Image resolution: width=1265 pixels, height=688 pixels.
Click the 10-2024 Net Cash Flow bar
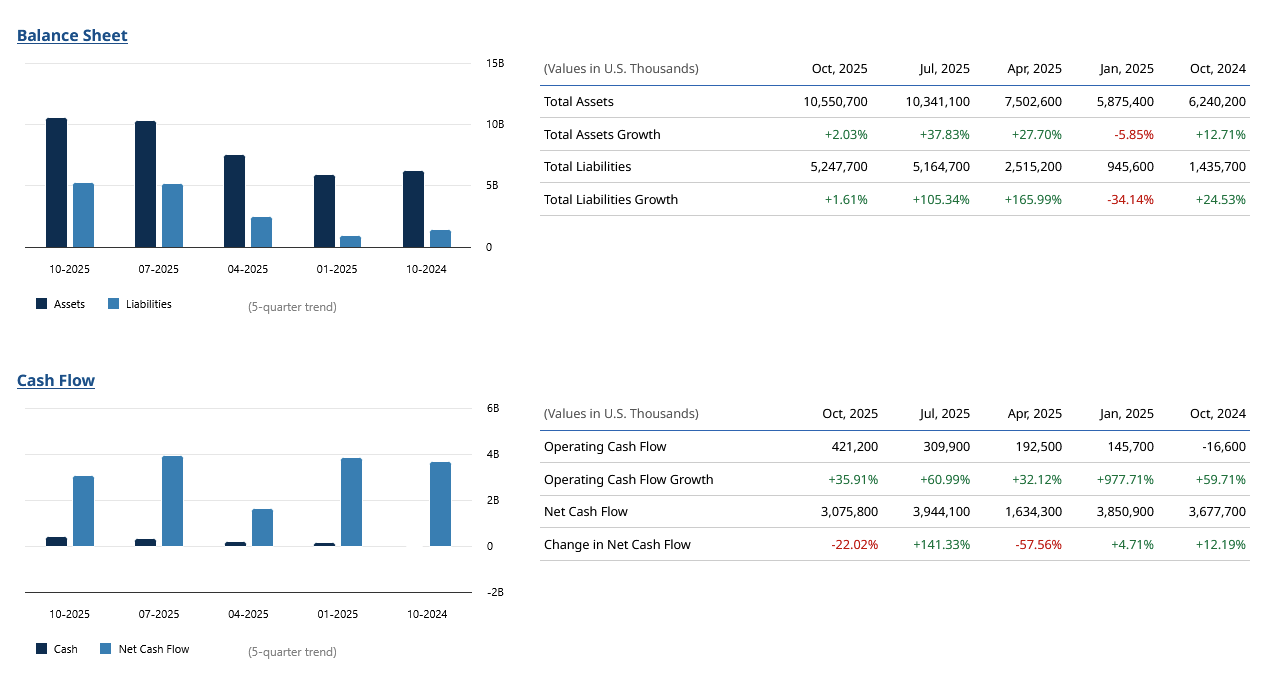click(x=440, y=504)
